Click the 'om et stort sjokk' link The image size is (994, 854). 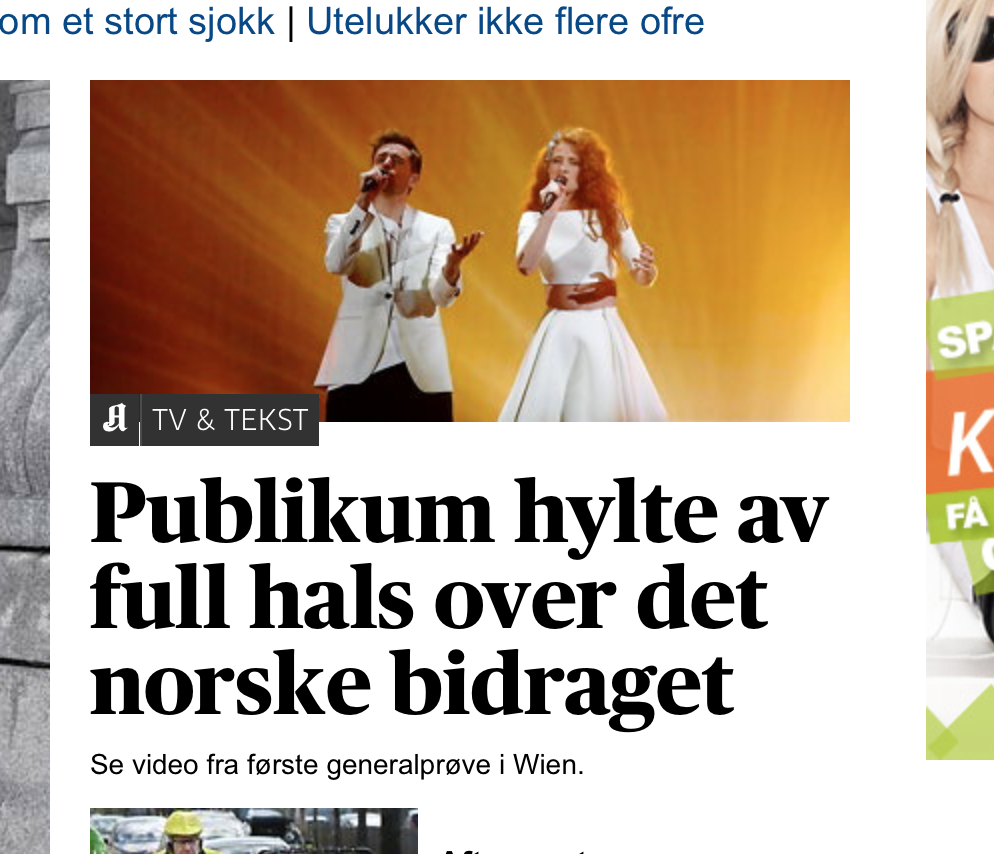click(138, 22)
